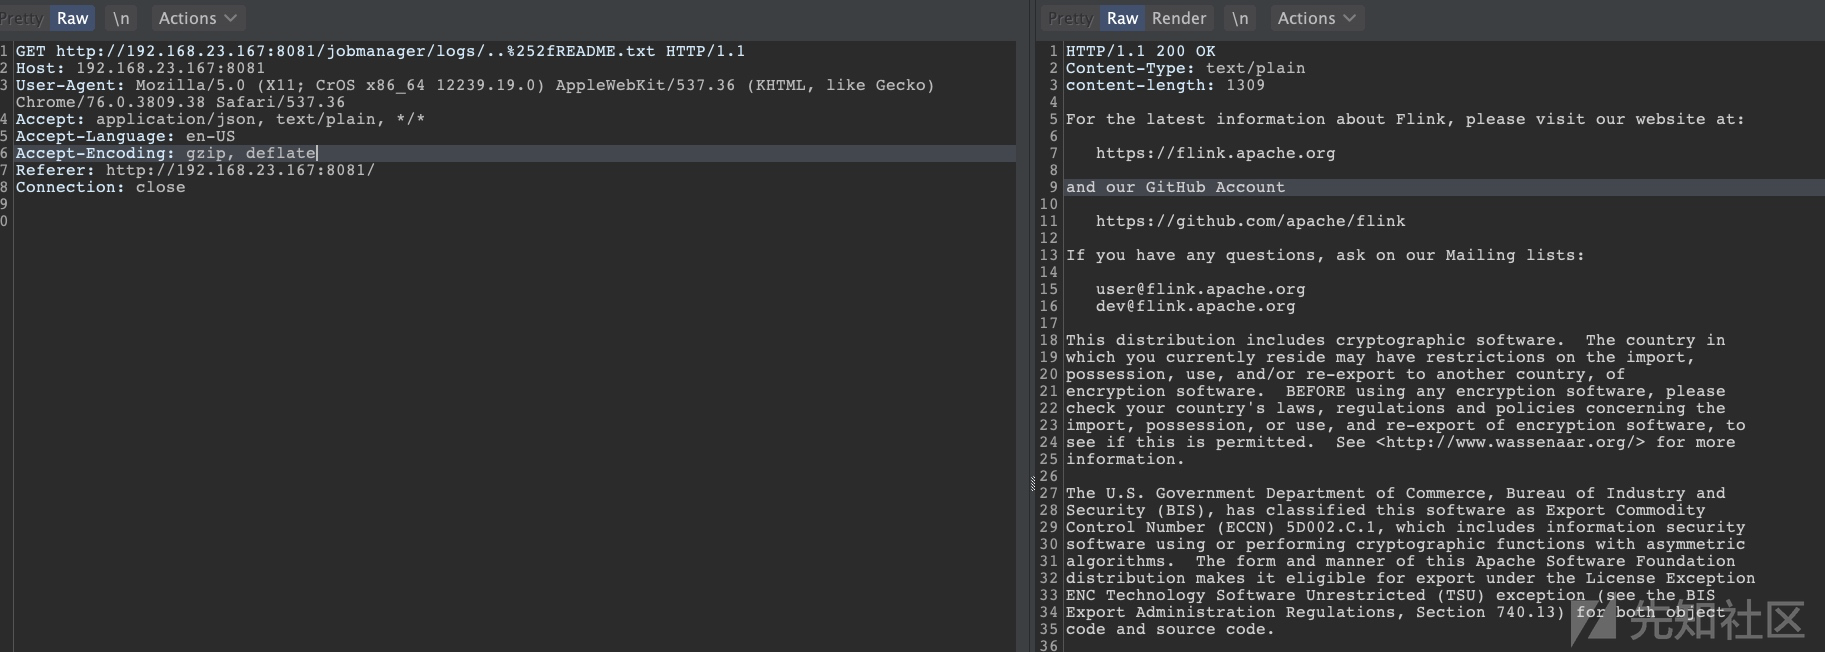The image size is (1825, 652).
Task: Click the 'Control Number (ECCN) 5D002.C.1' line
Action: (x=1405, y=527)
